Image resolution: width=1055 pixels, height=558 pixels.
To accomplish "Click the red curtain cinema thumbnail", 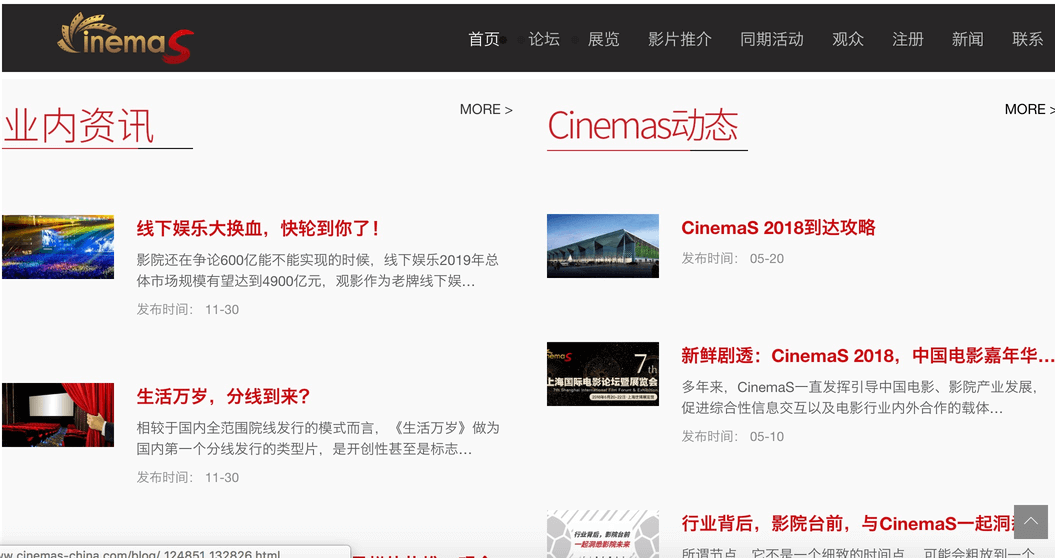I will click(58, 414).
